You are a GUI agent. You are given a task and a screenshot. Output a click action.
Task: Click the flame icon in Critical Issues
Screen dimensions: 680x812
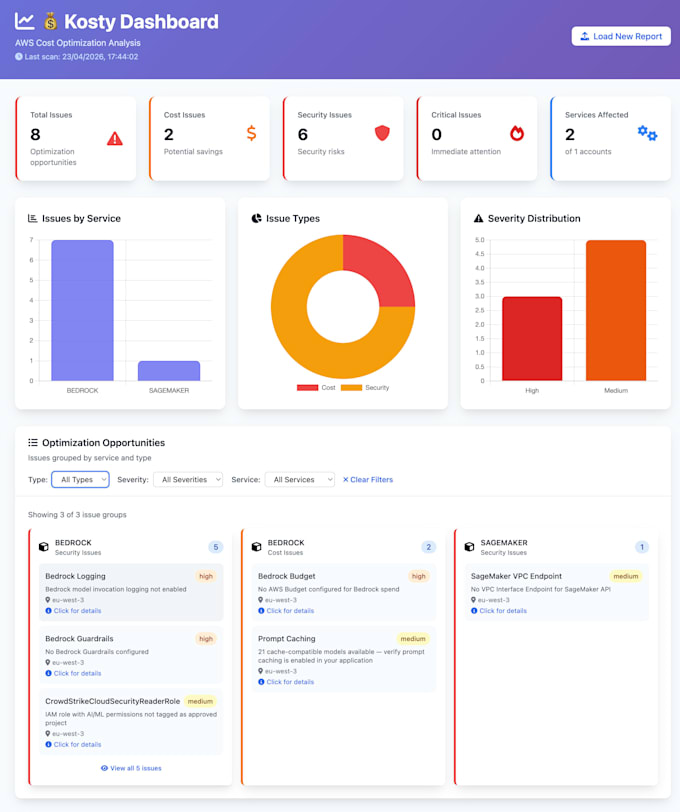pos(517,133)
